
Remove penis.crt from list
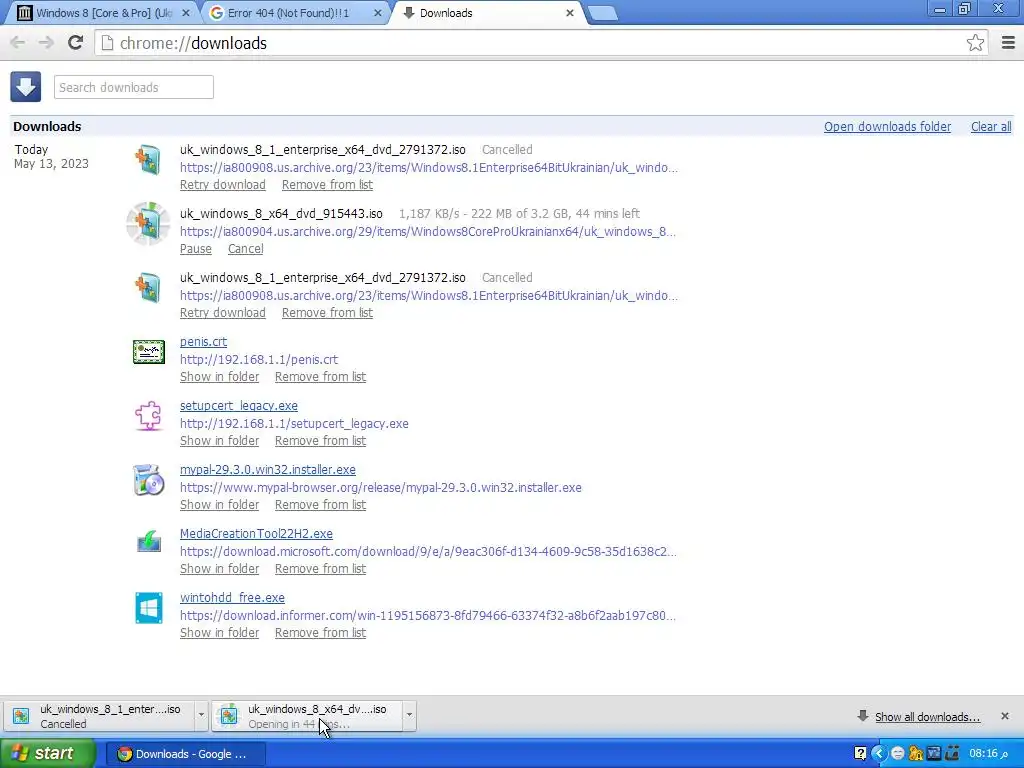[x=320, y=377]
